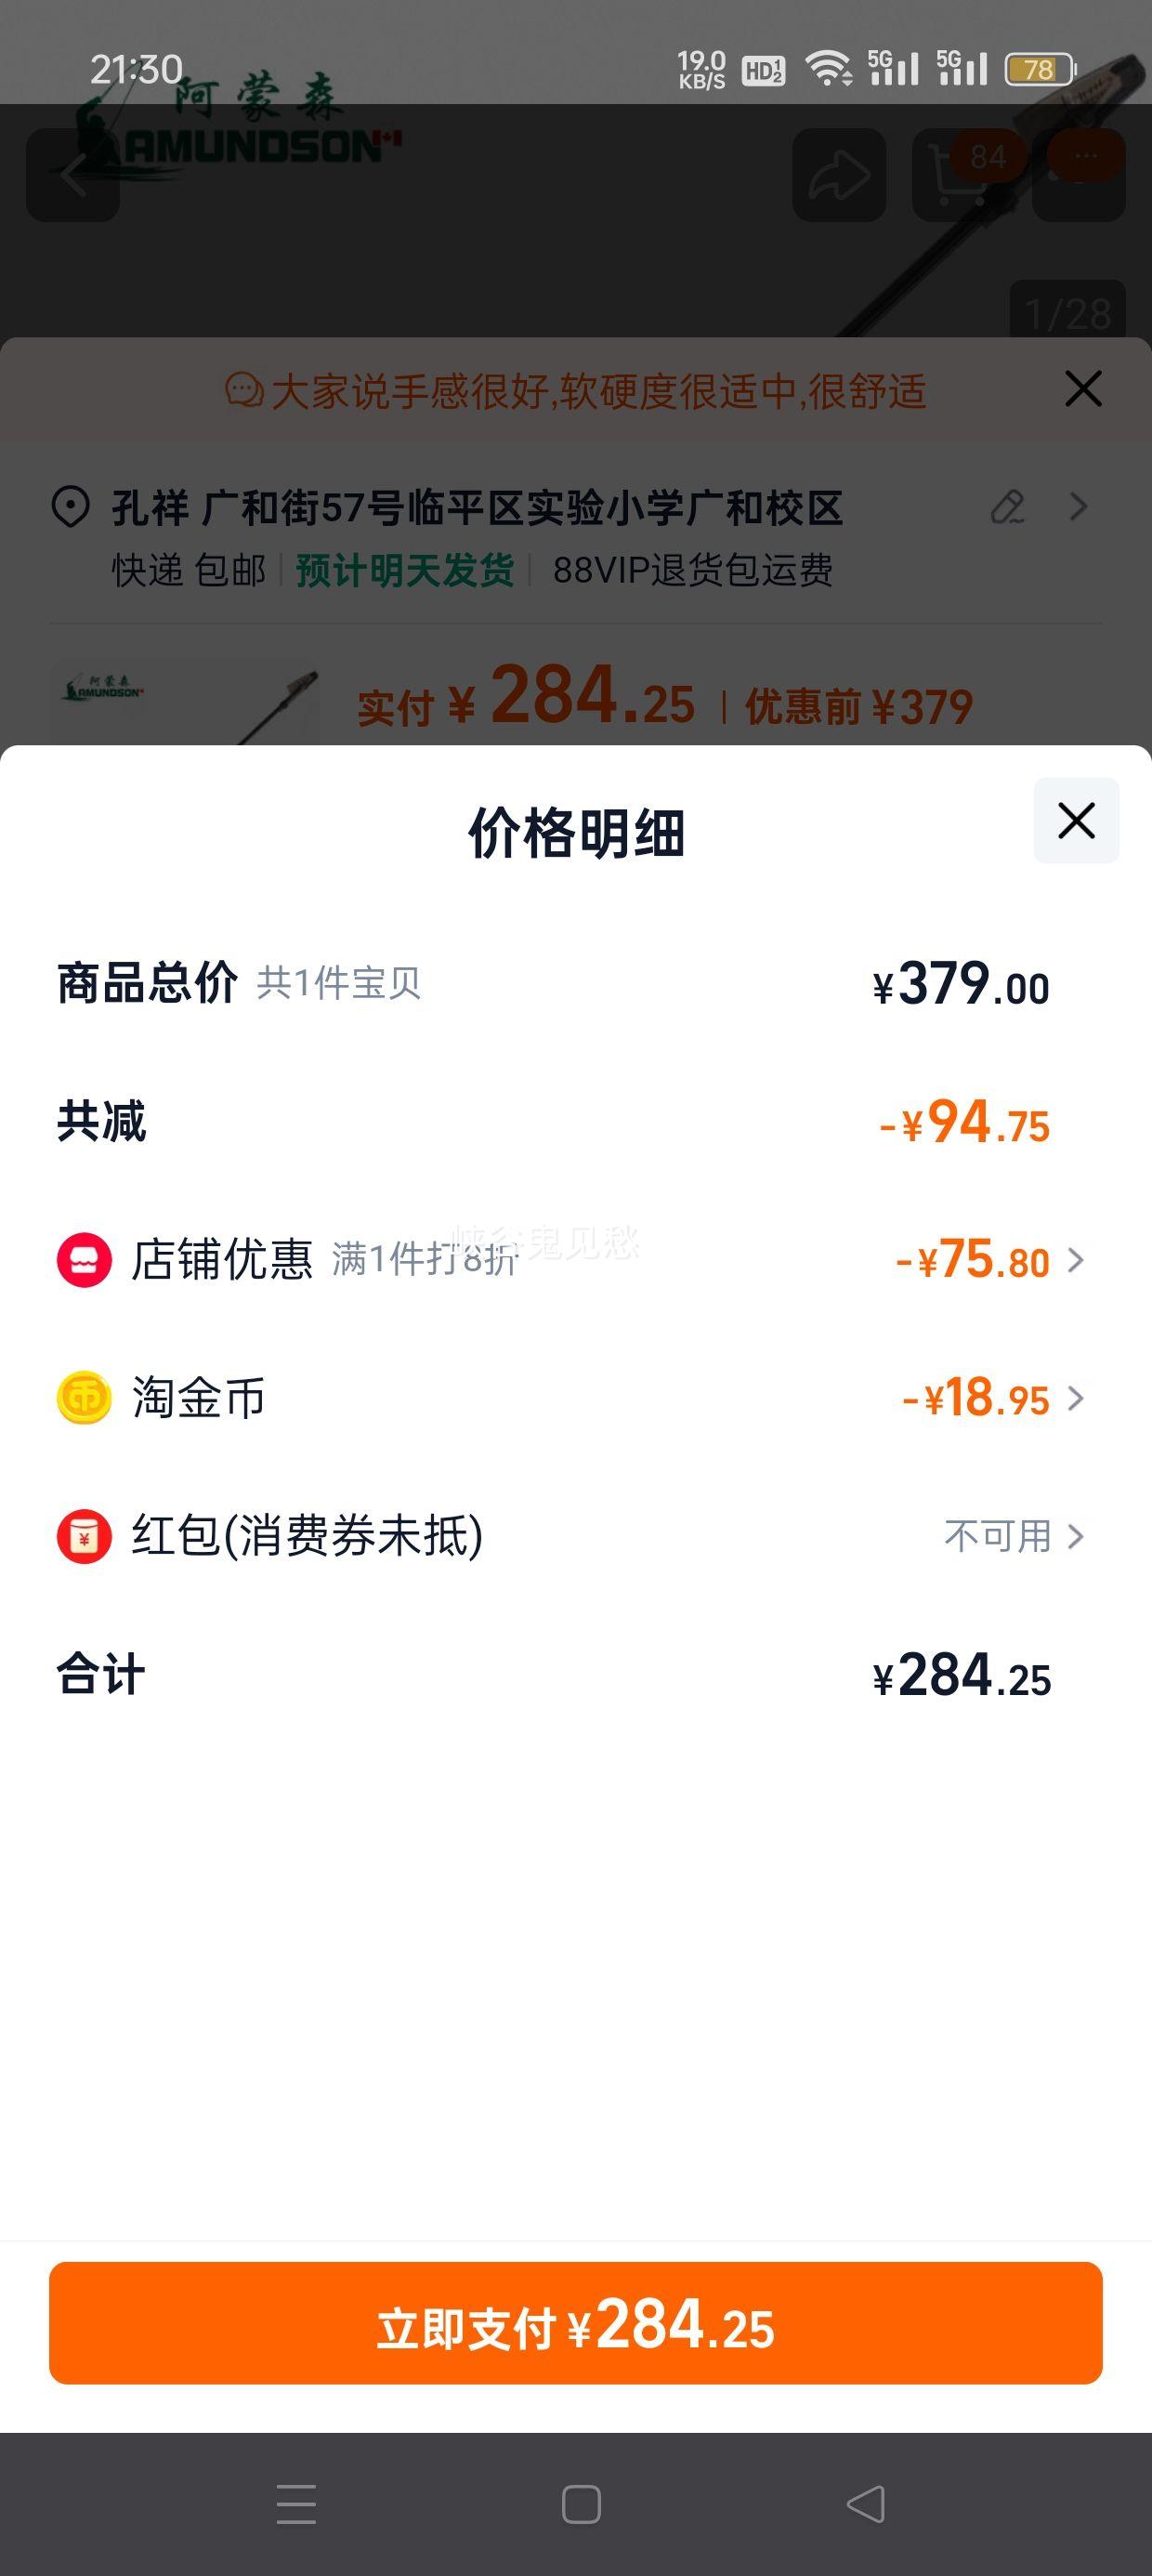This screenshot has width=1152, height=2576.
Task: Go back using the top-left arrow
Action: 73,176
